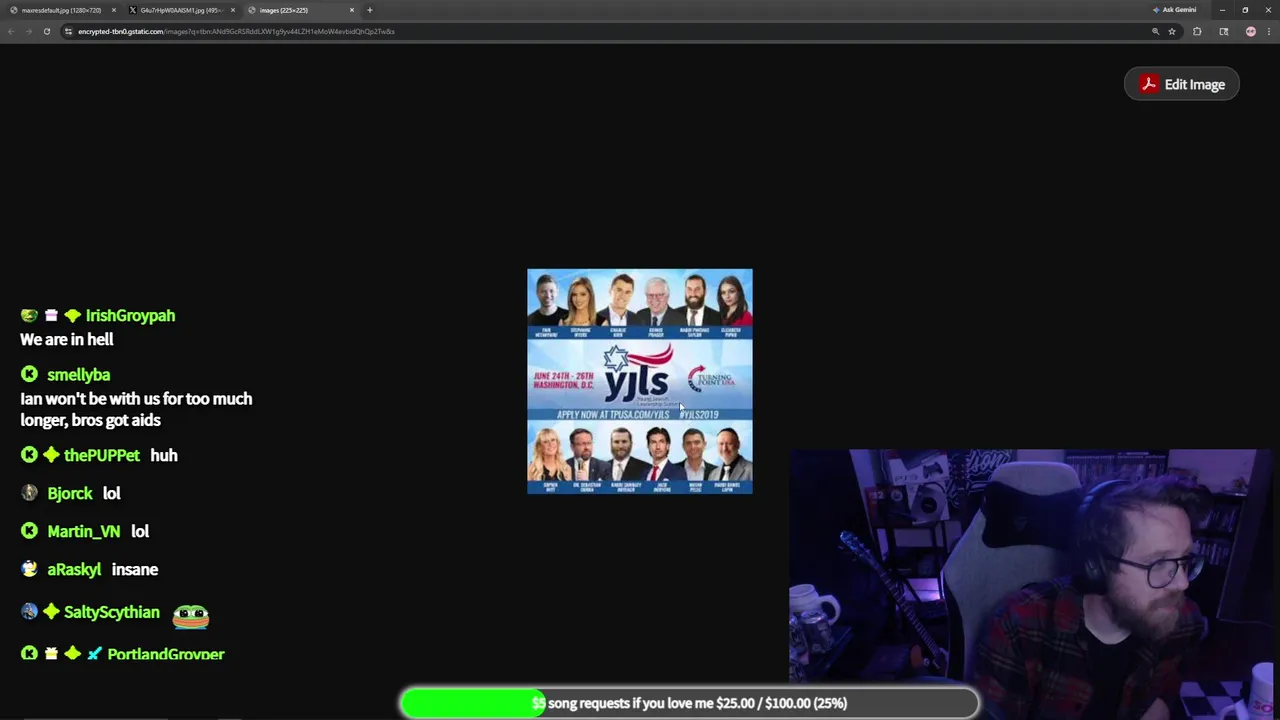The height and width of the screenshot is (720, 1280).
Task: Click the Bjorck chat username
Action: 70,494
